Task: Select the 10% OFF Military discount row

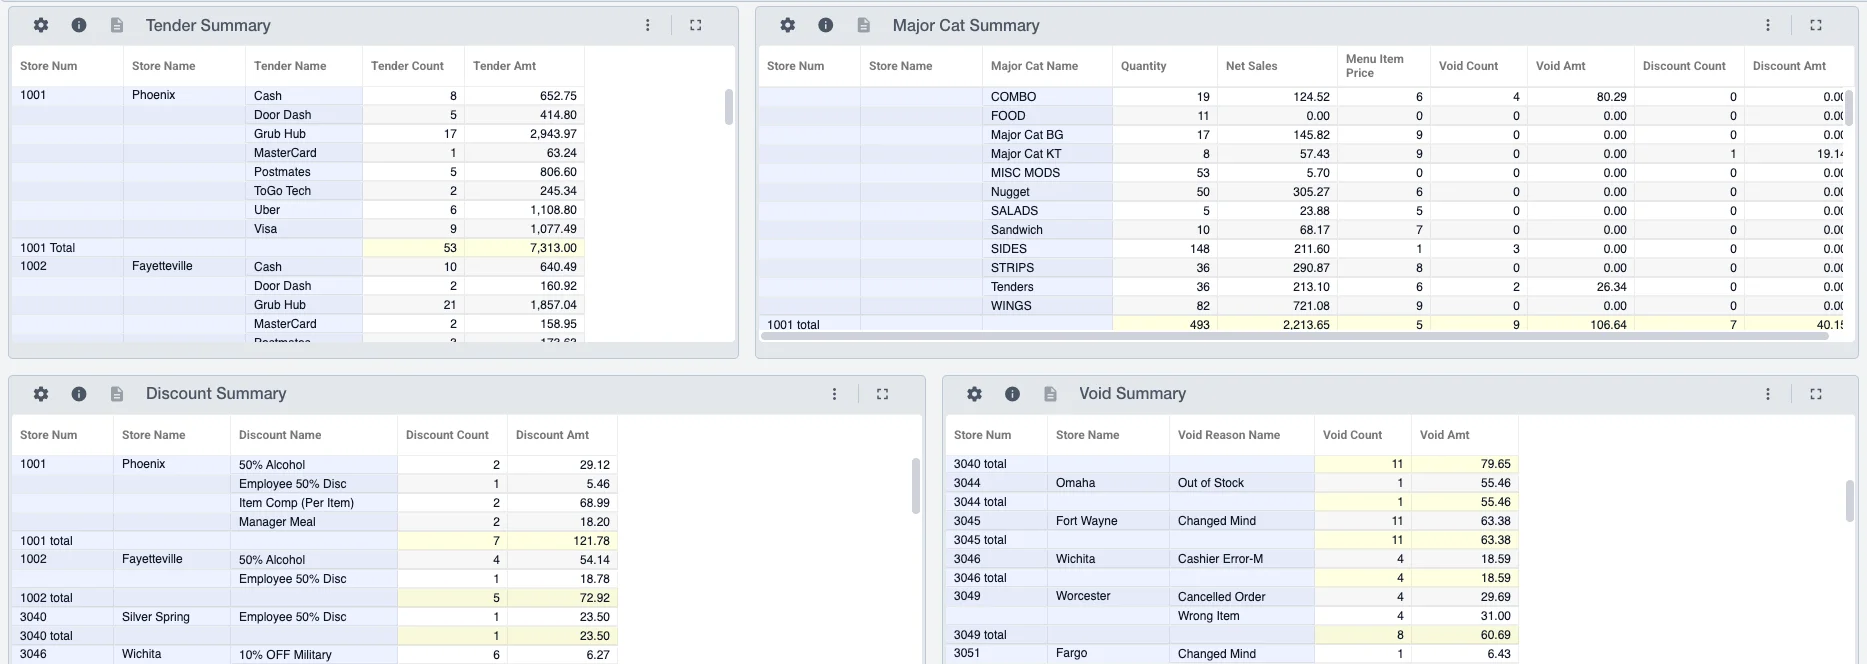Action: coord(314,655)
